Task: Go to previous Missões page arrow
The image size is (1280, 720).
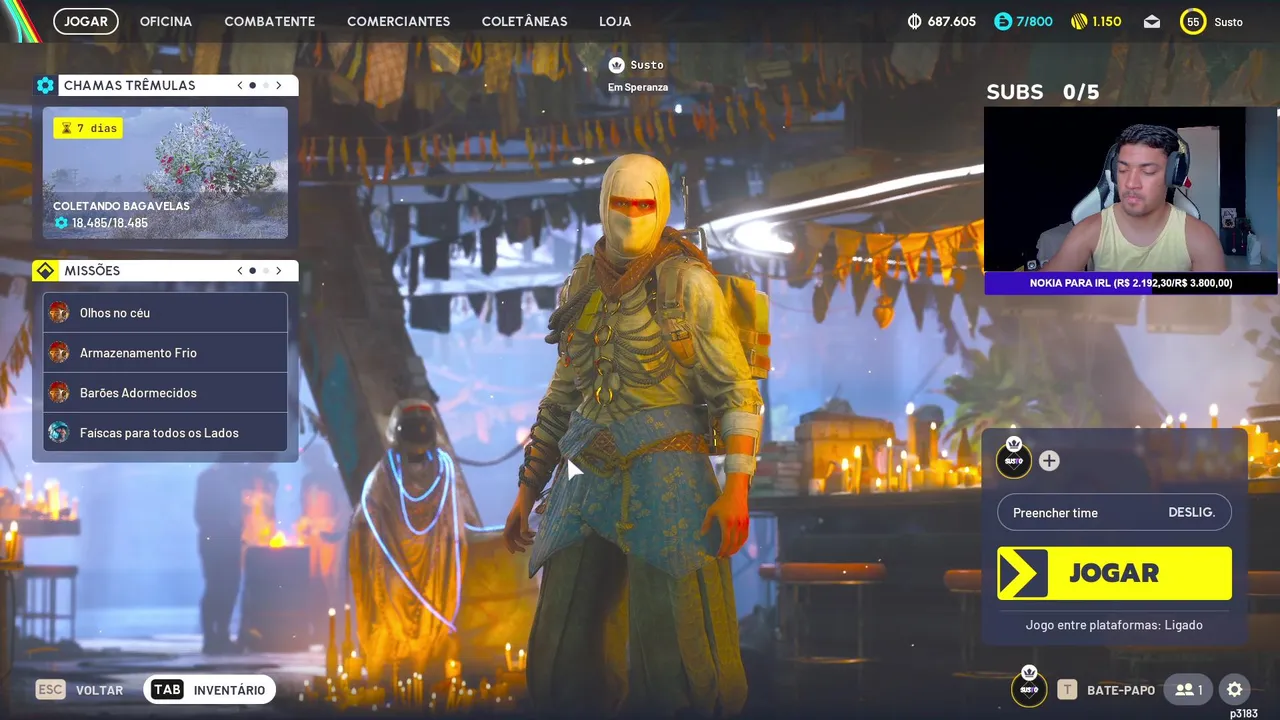Action: click(x=240, y=271)
